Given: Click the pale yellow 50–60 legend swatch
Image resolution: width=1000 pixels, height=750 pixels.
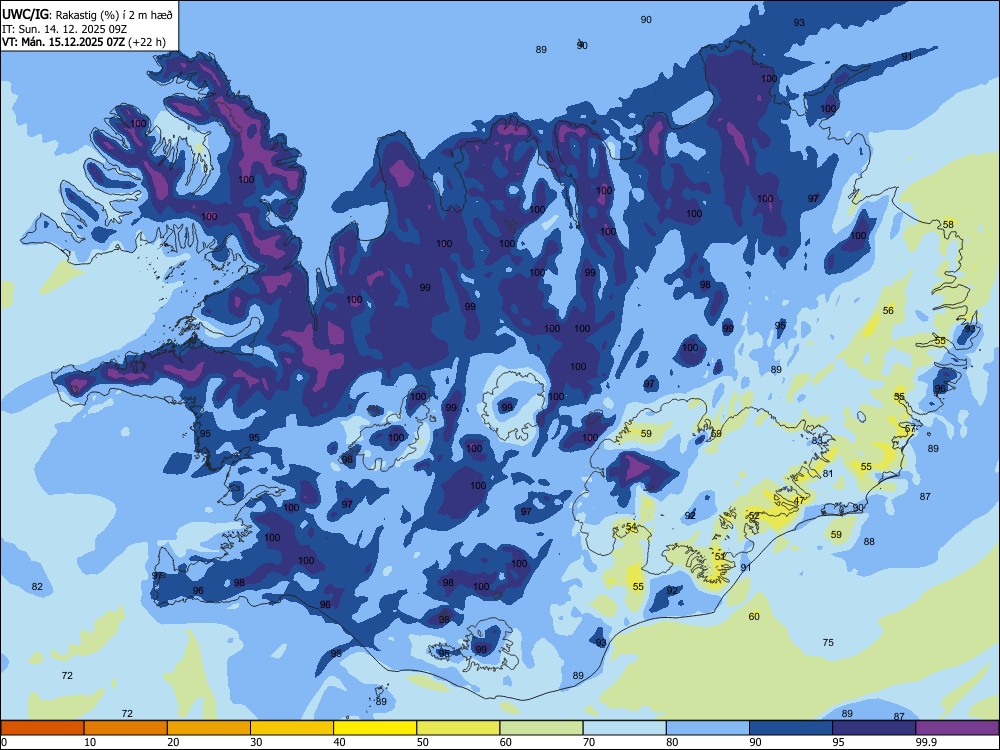Looking at the screenshot, I should 458,728.
